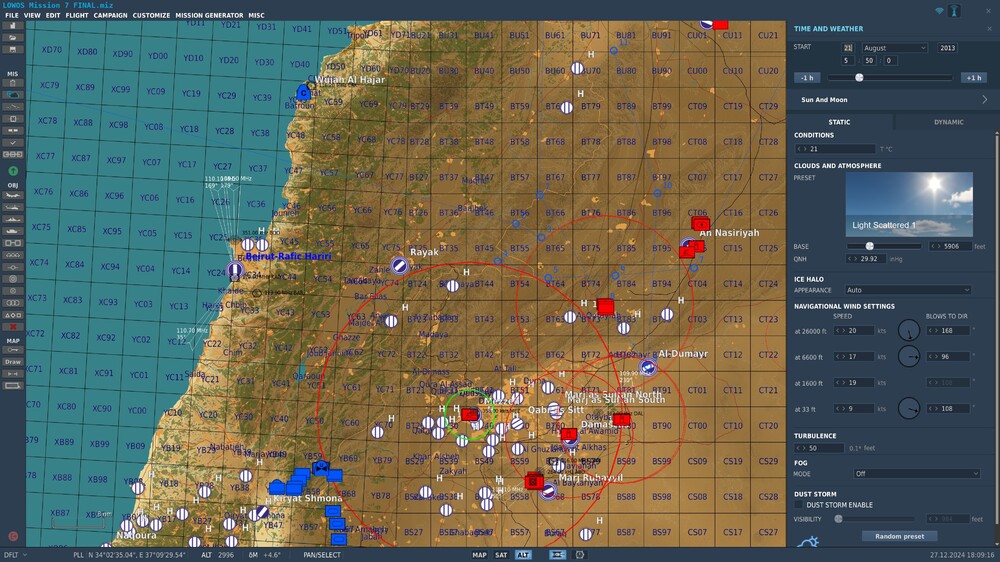Select the airplane group icon under OBJ
Screen dimensions: 1000x562
click(12, 195)
